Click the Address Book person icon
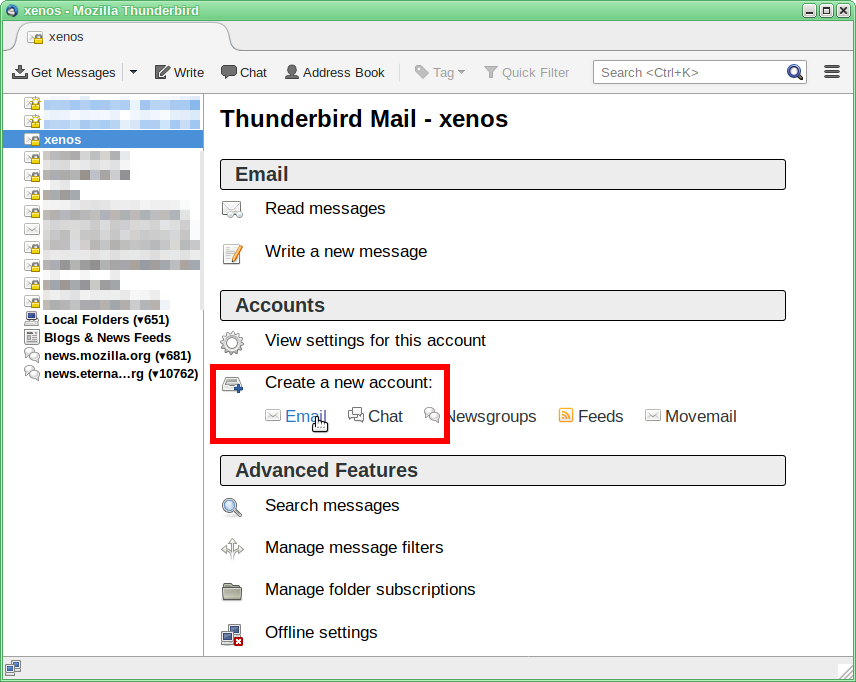856x682 pixels. [x=292, y=72]
